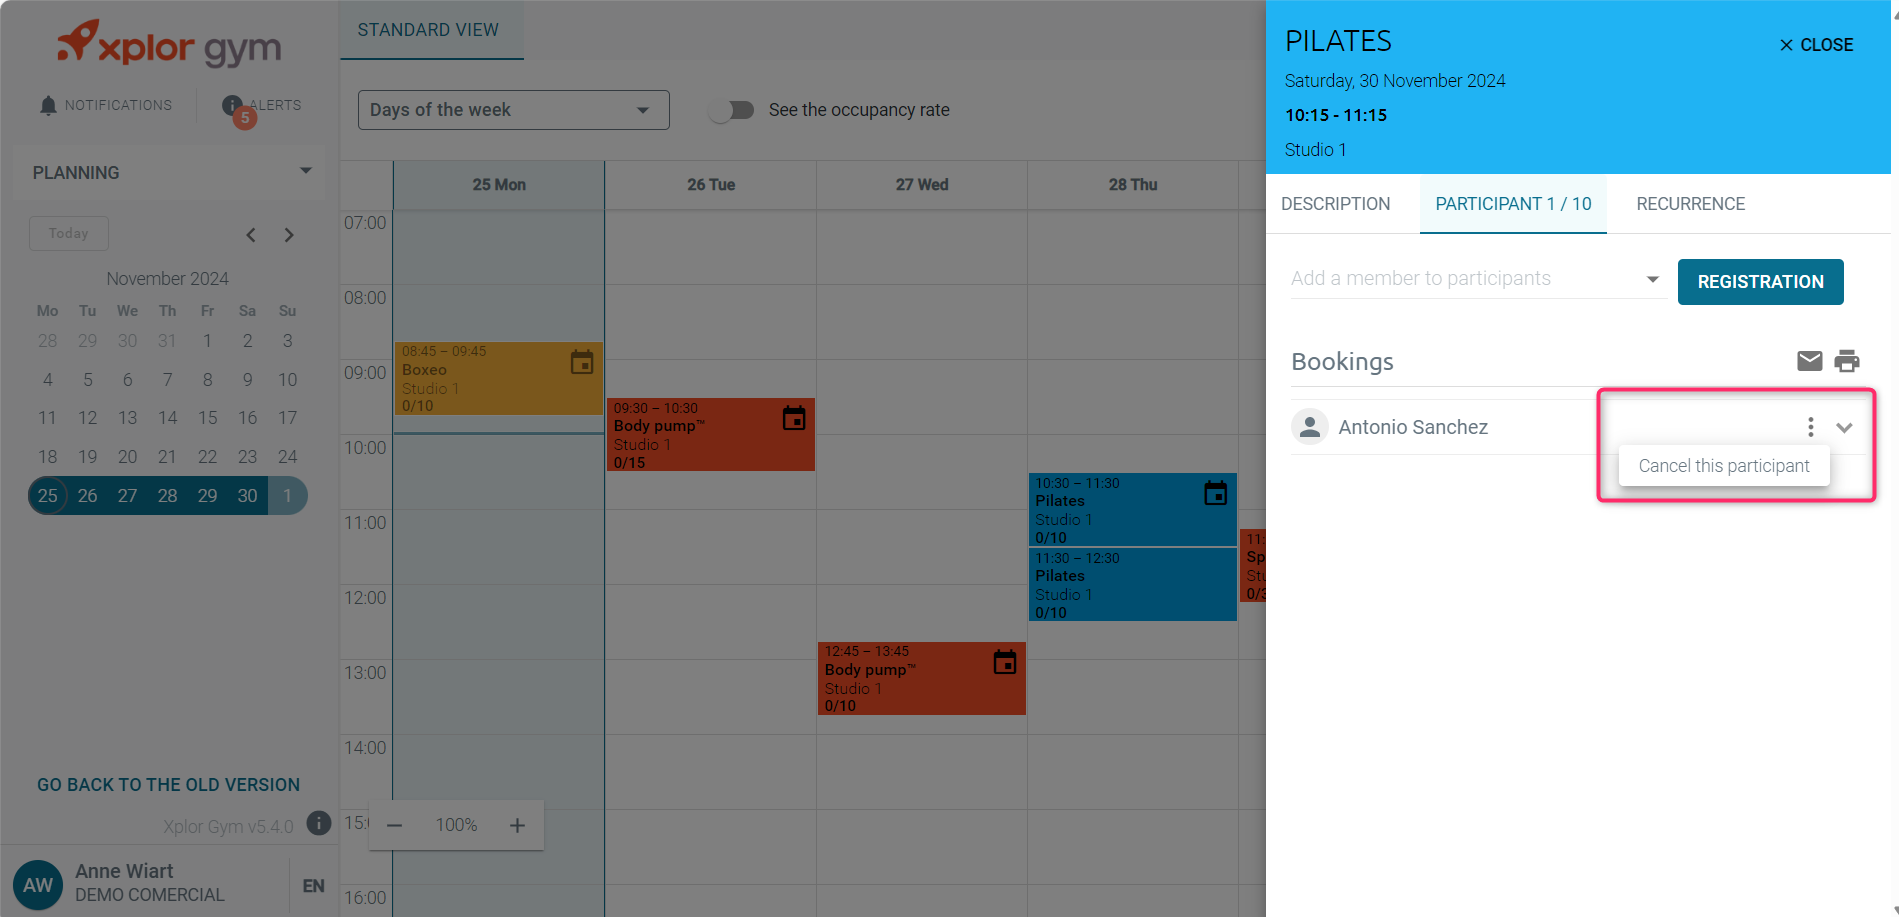
Task: Print the bookings list using printer icon
Action: point(1847,361)
